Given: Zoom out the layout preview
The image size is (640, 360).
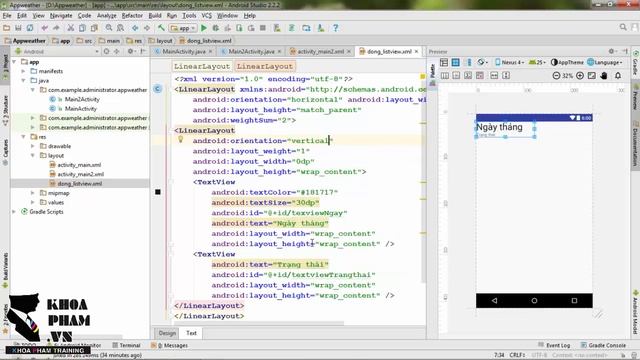Looking at the screenshot, I should coord(556,76).
